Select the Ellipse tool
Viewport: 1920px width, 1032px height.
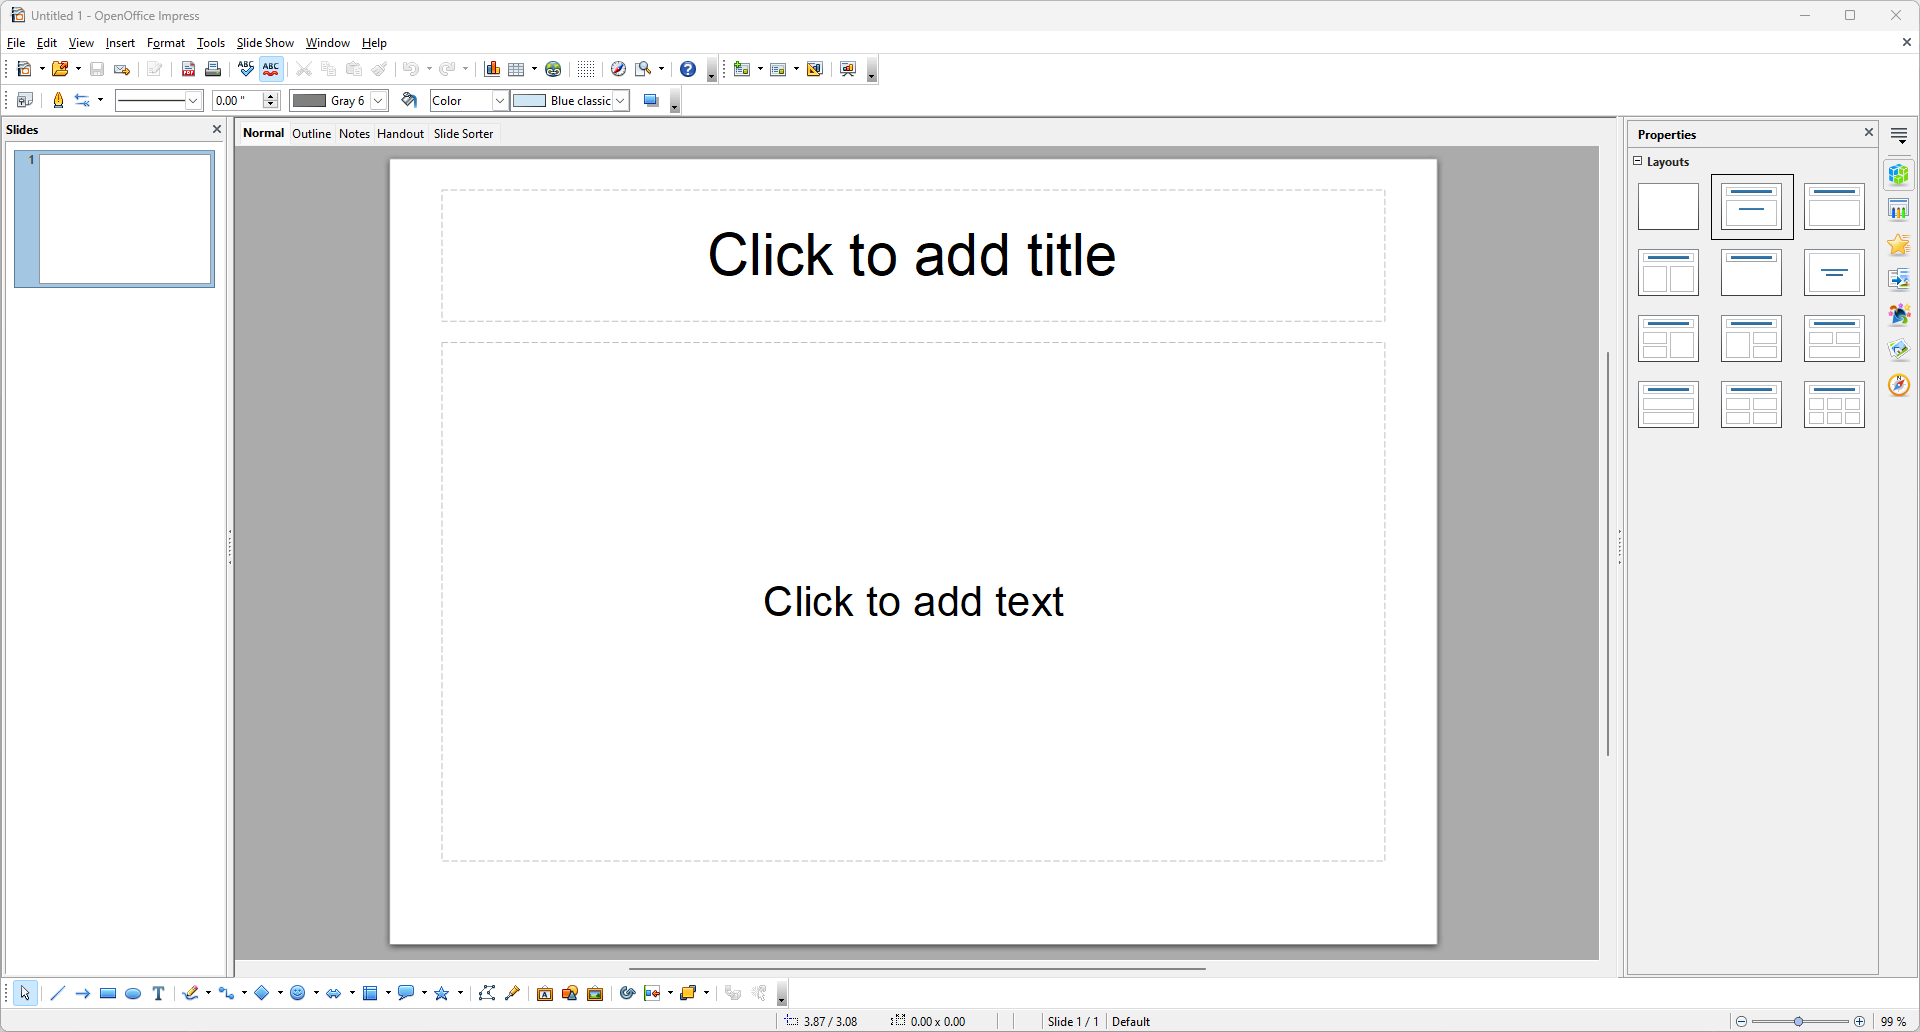[x=133, y=992]
